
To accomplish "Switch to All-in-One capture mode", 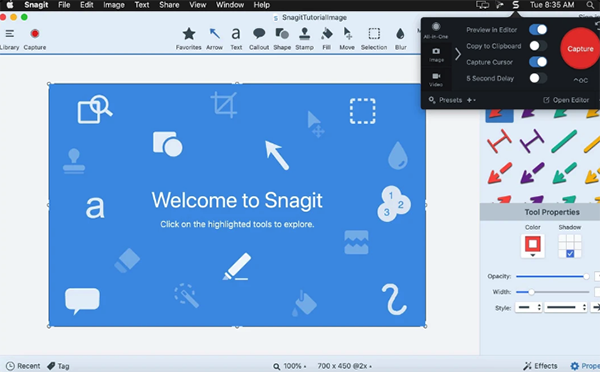I will click(x=436, y=30).
